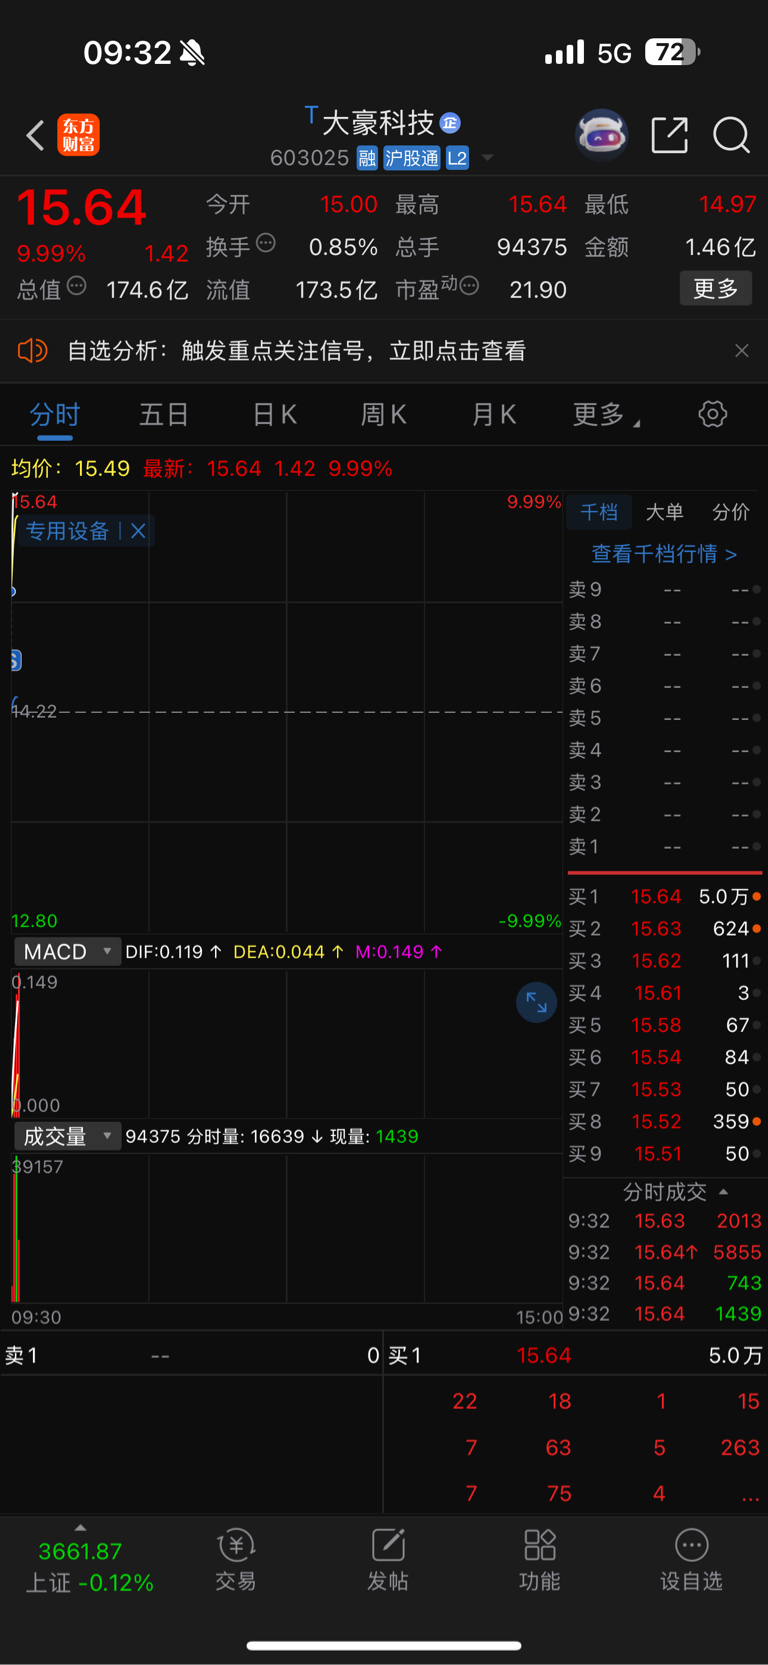Select the 千档 order book tab
Viewport: 768px width, 1665px height.
(599, 512)
